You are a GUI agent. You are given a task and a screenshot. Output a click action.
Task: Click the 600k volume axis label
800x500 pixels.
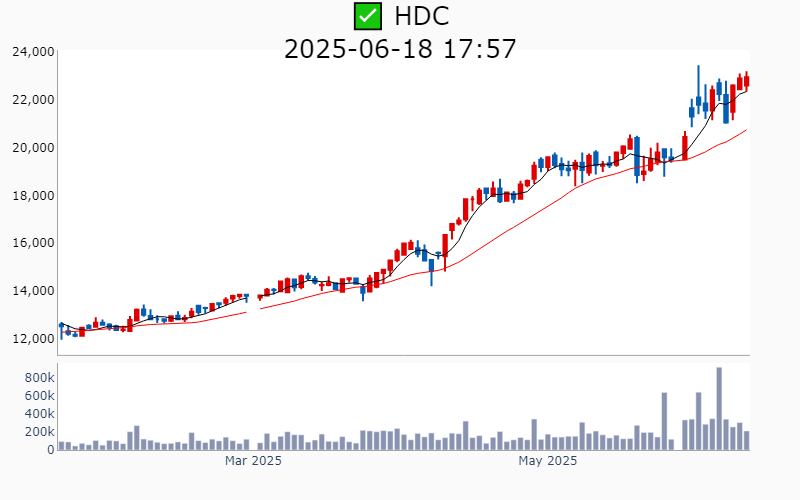coord(39,395)
